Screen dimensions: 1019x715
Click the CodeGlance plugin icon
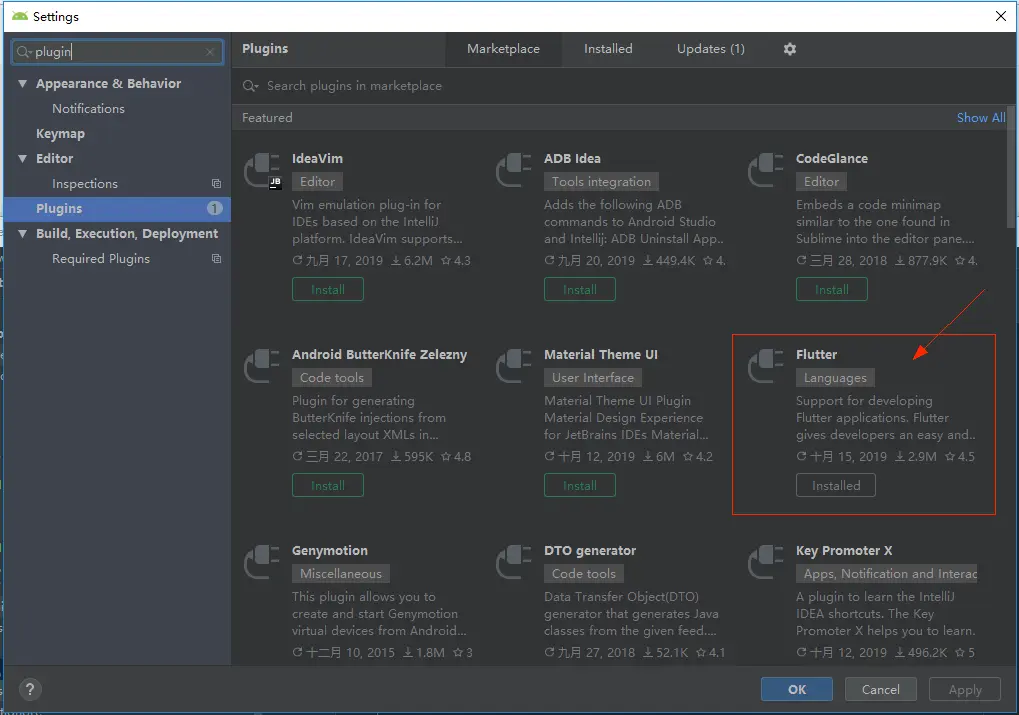(766, 170)
